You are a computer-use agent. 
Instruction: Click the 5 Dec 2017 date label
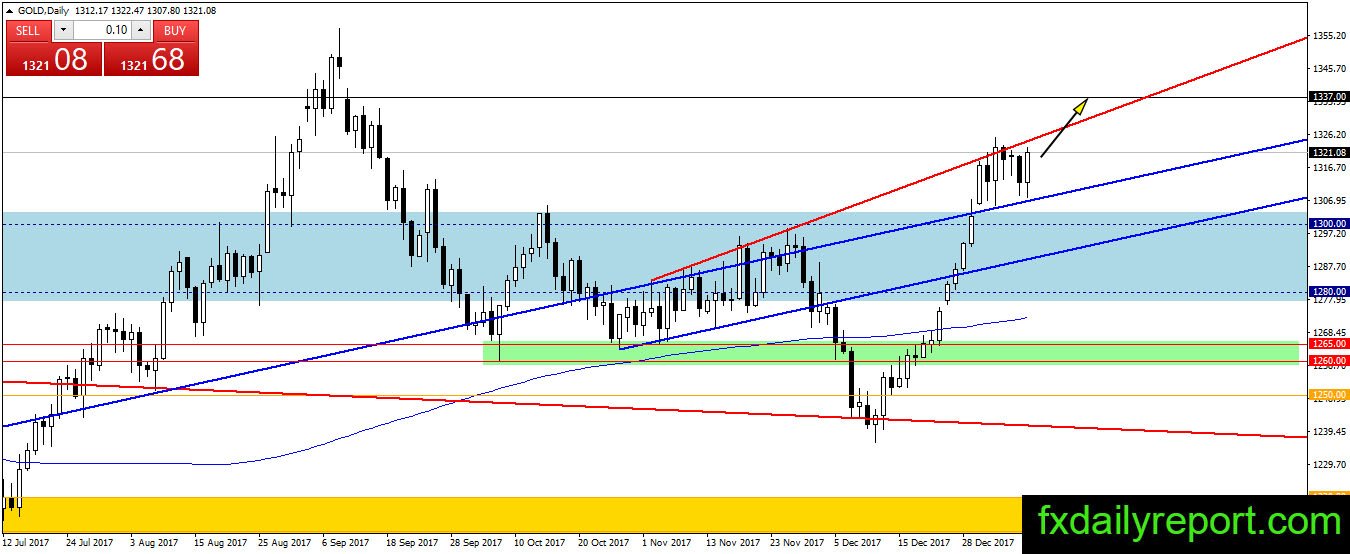[x=857, y=543]
